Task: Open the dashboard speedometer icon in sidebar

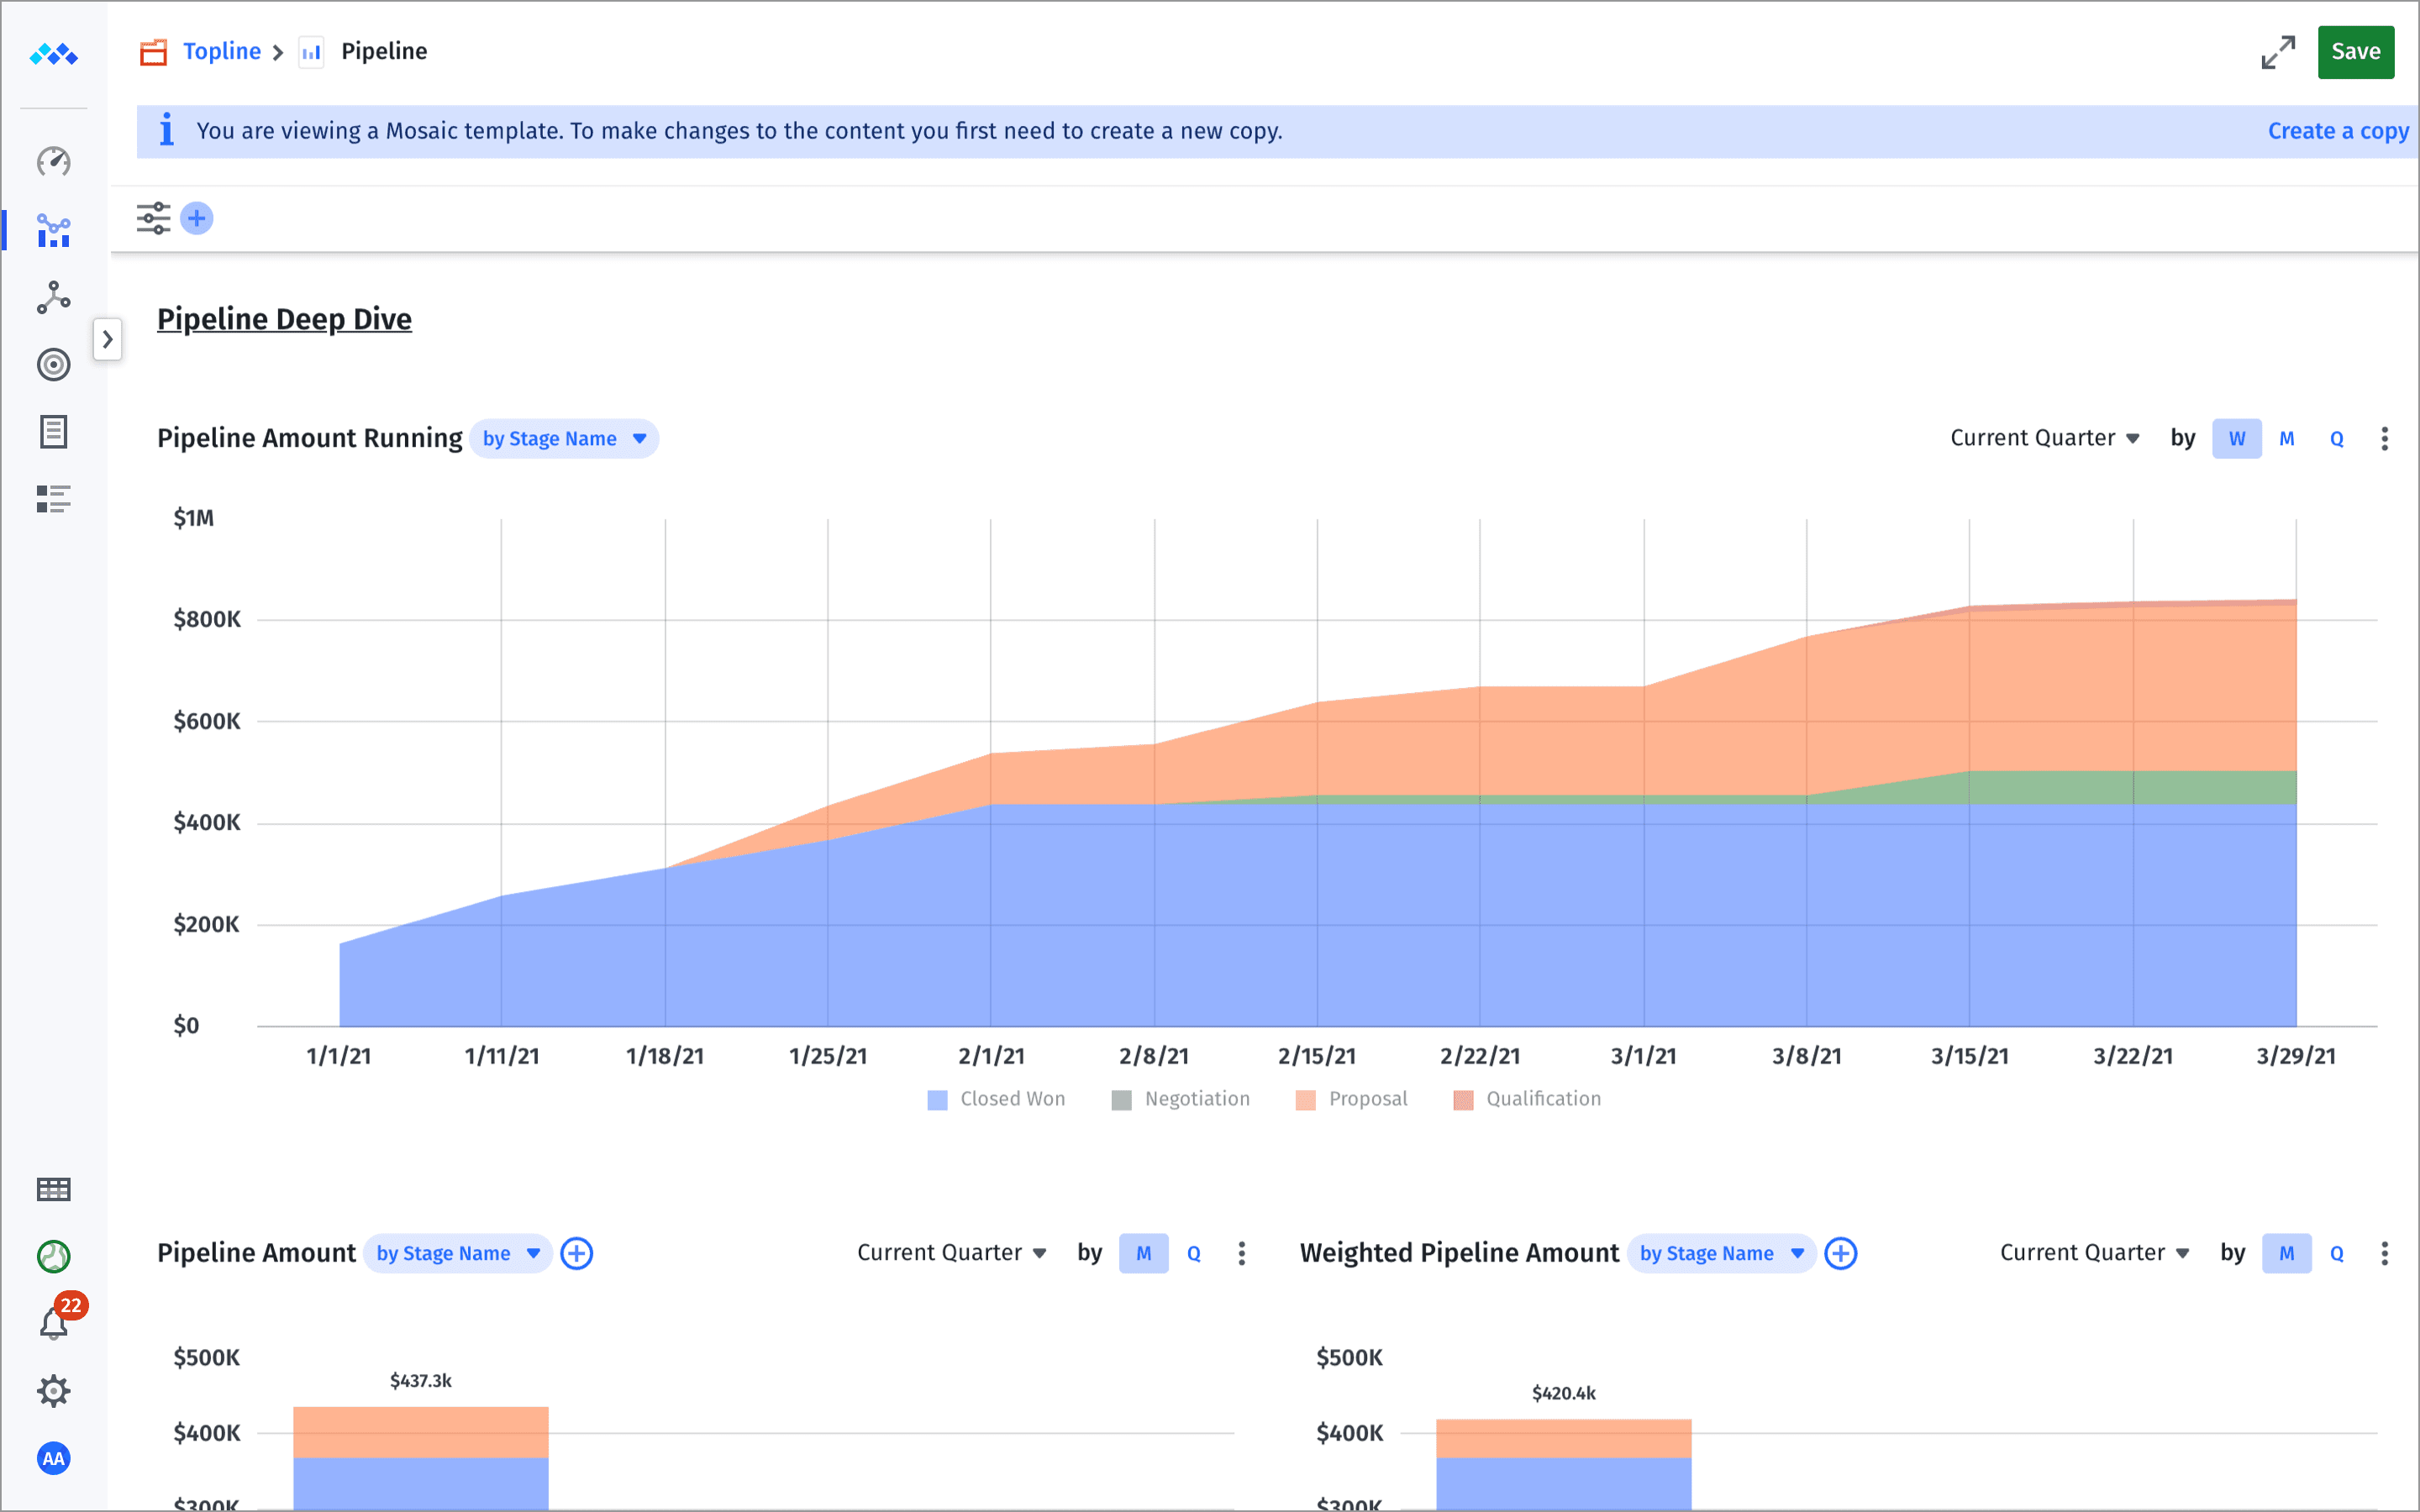Action: (53, 161)
